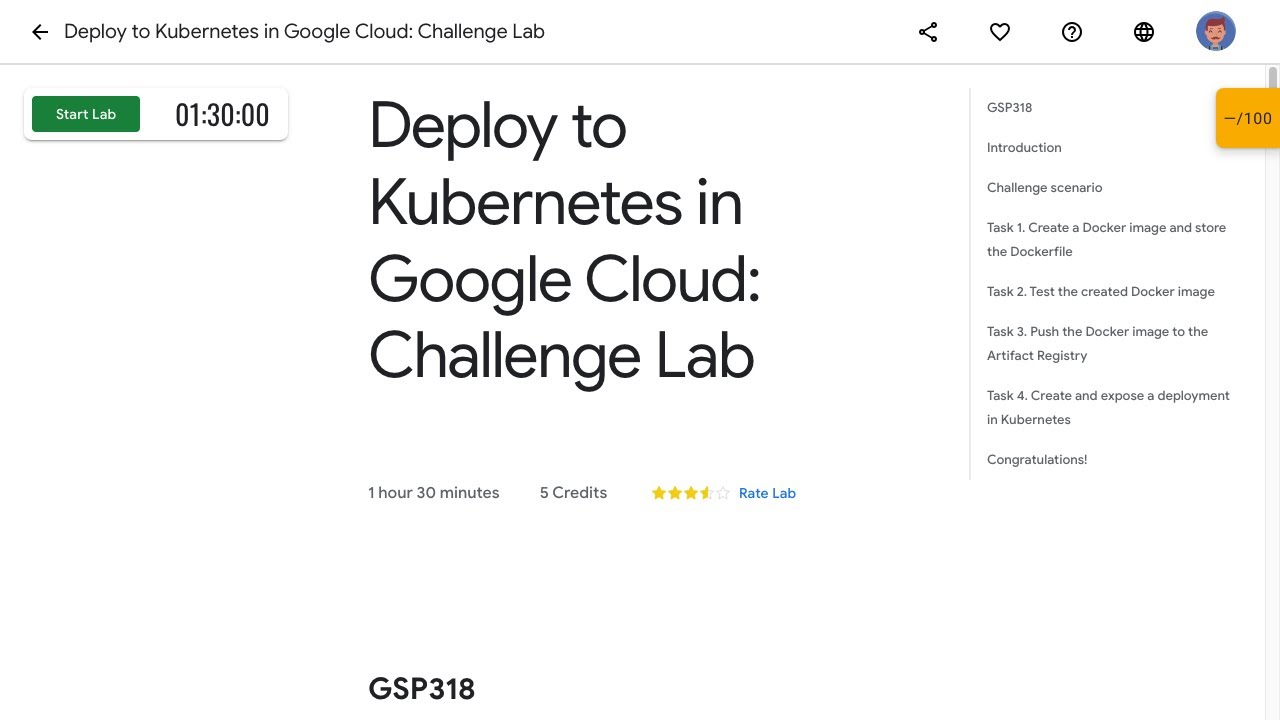
Task: Open Task 1 Create a Docker image
Action: (1106, 239)
